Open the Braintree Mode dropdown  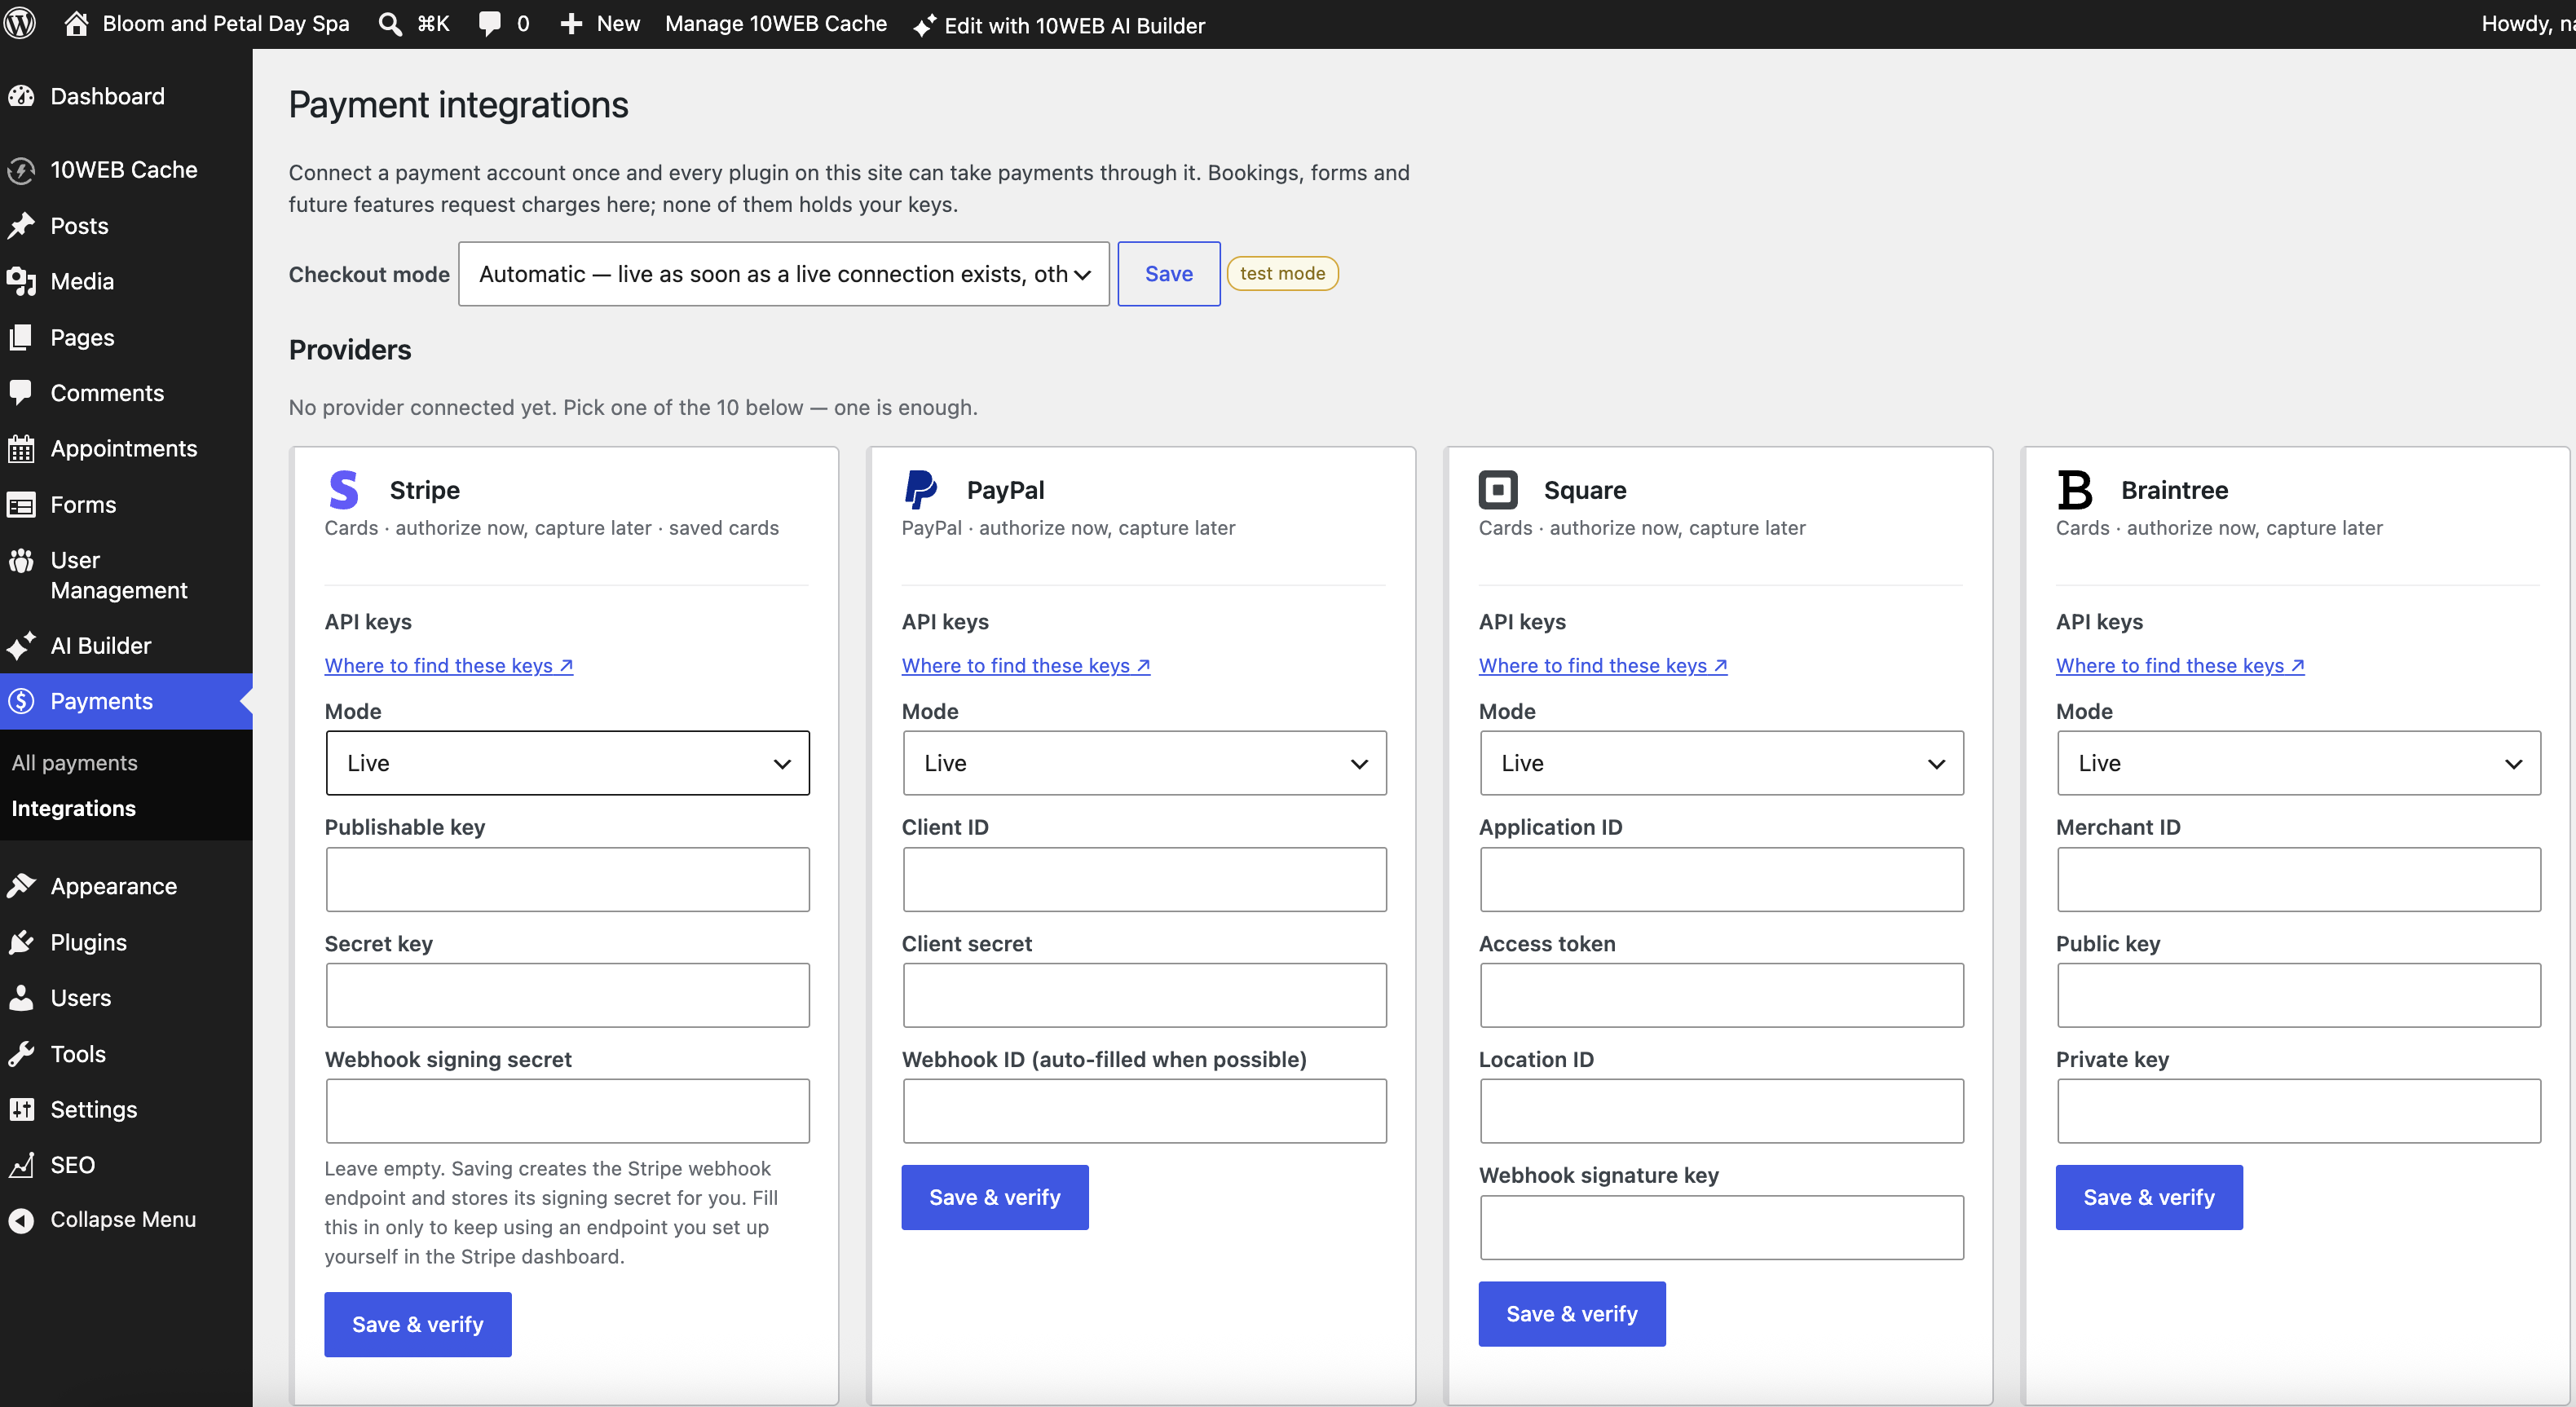point(2299,763)
